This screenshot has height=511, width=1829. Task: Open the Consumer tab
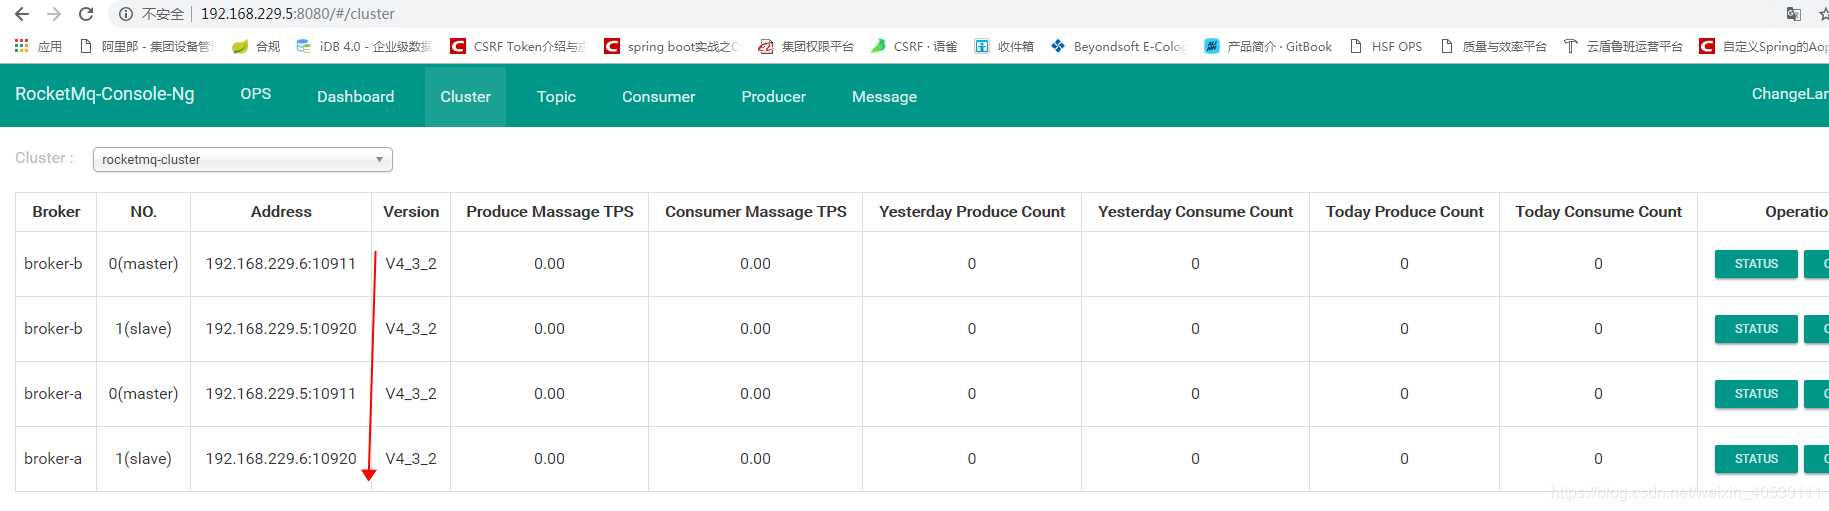click(658, 96)
